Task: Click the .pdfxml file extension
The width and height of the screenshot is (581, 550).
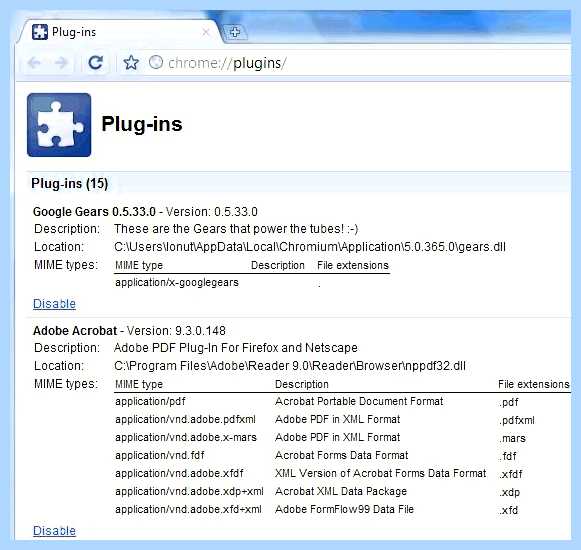Action: click(517, 420)
